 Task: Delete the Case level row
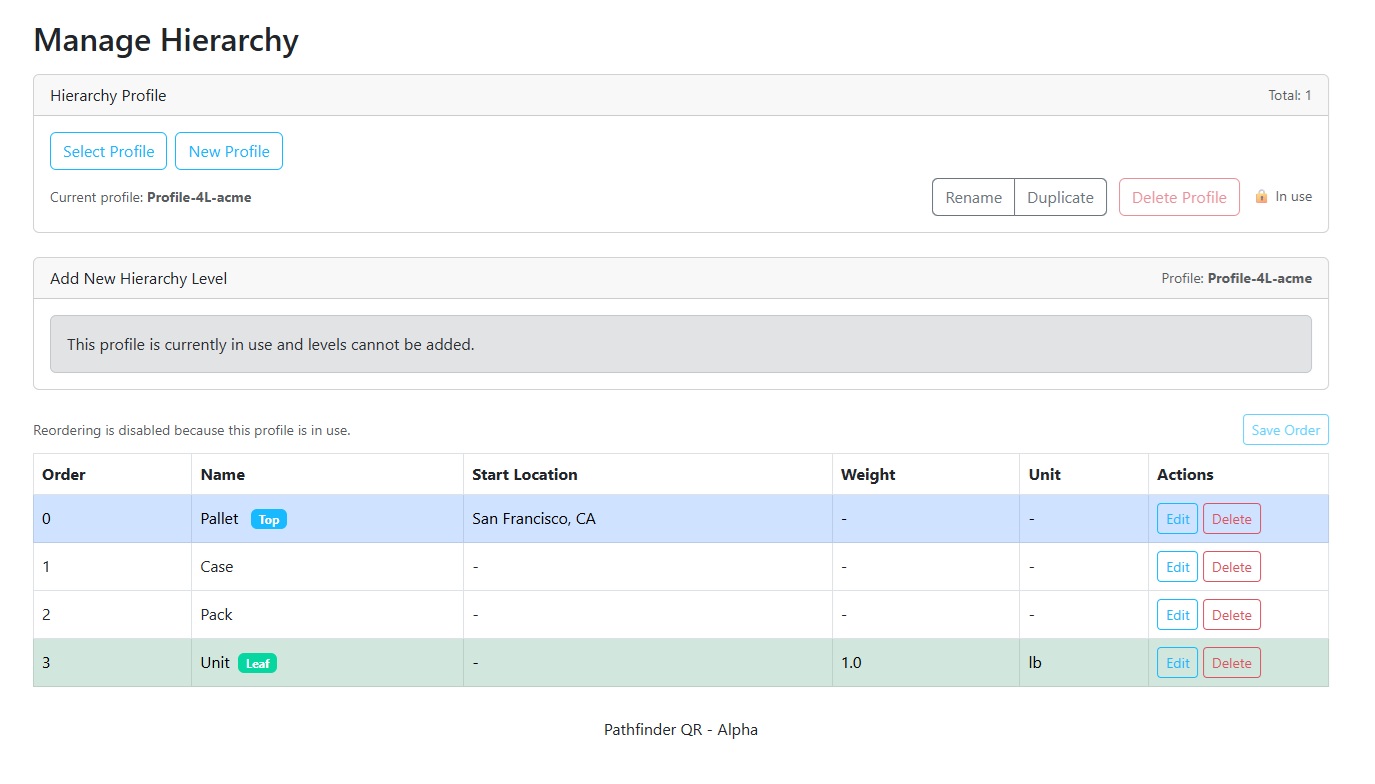point(1231,567)
